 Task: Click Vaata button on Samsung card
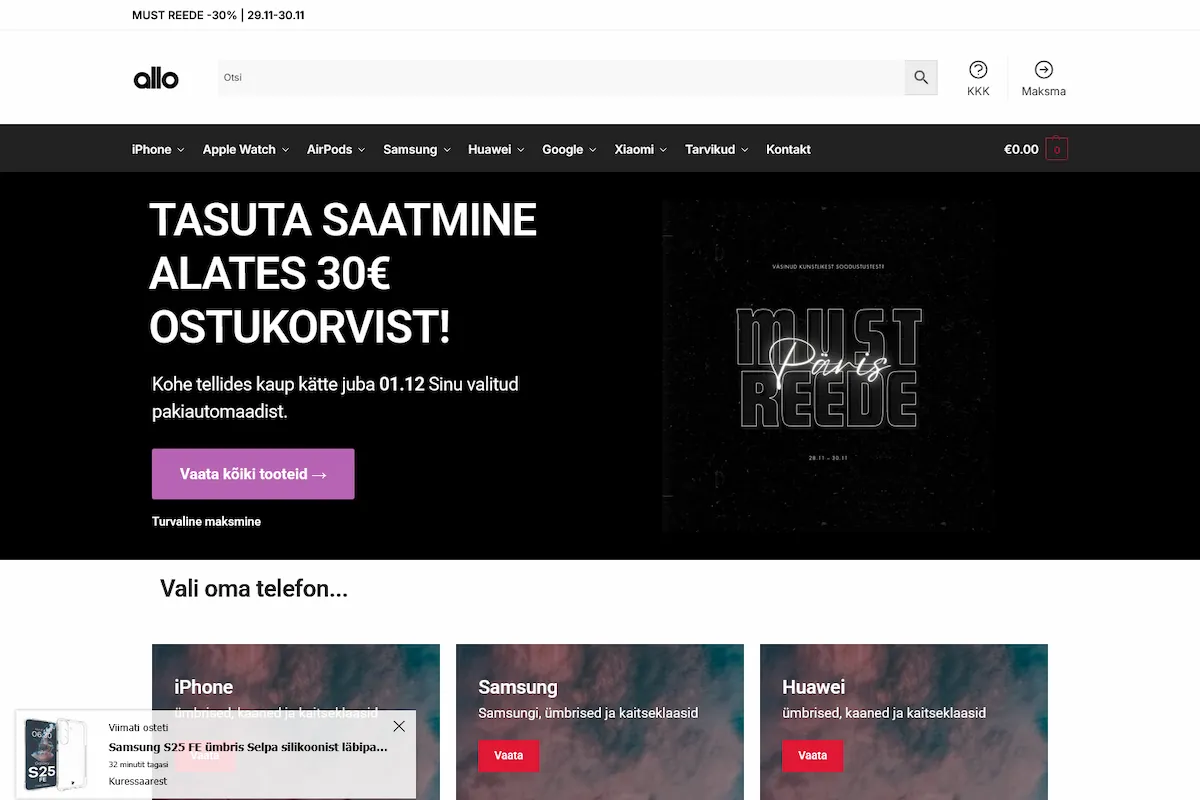[x=509, y=755]
